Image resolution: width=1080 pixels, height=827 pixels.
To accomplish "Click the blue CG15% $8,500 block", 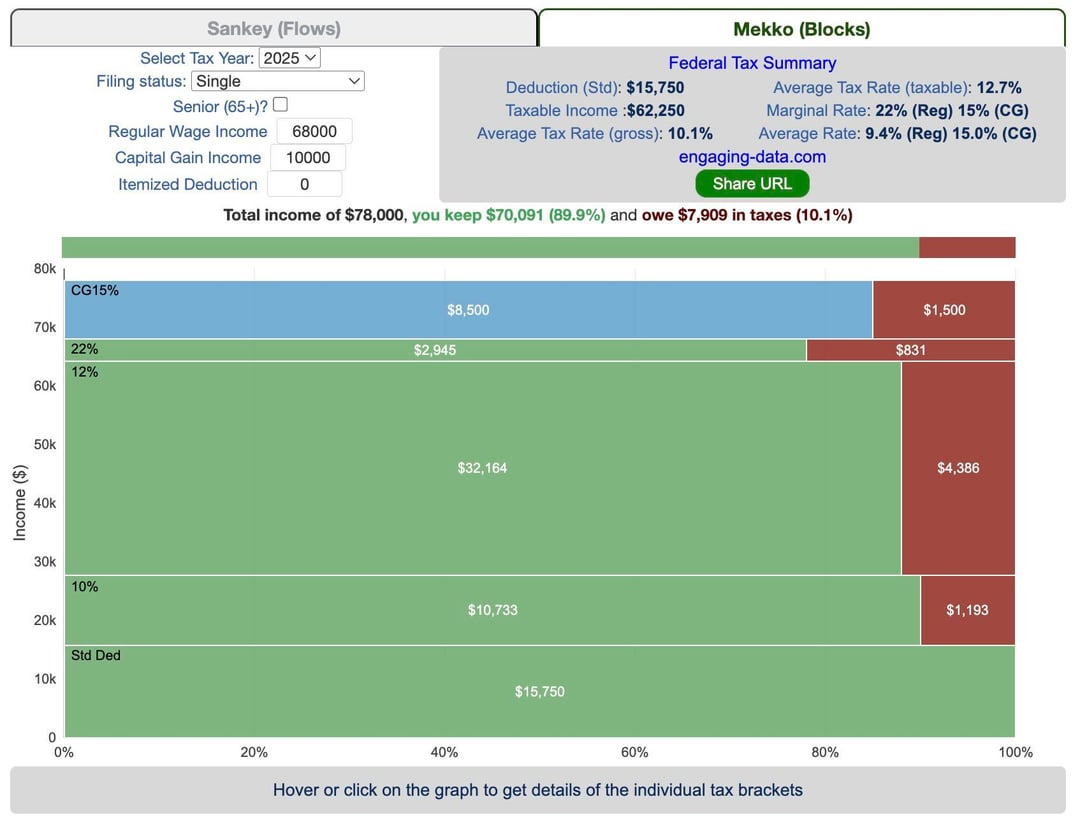I will point(468,310).
